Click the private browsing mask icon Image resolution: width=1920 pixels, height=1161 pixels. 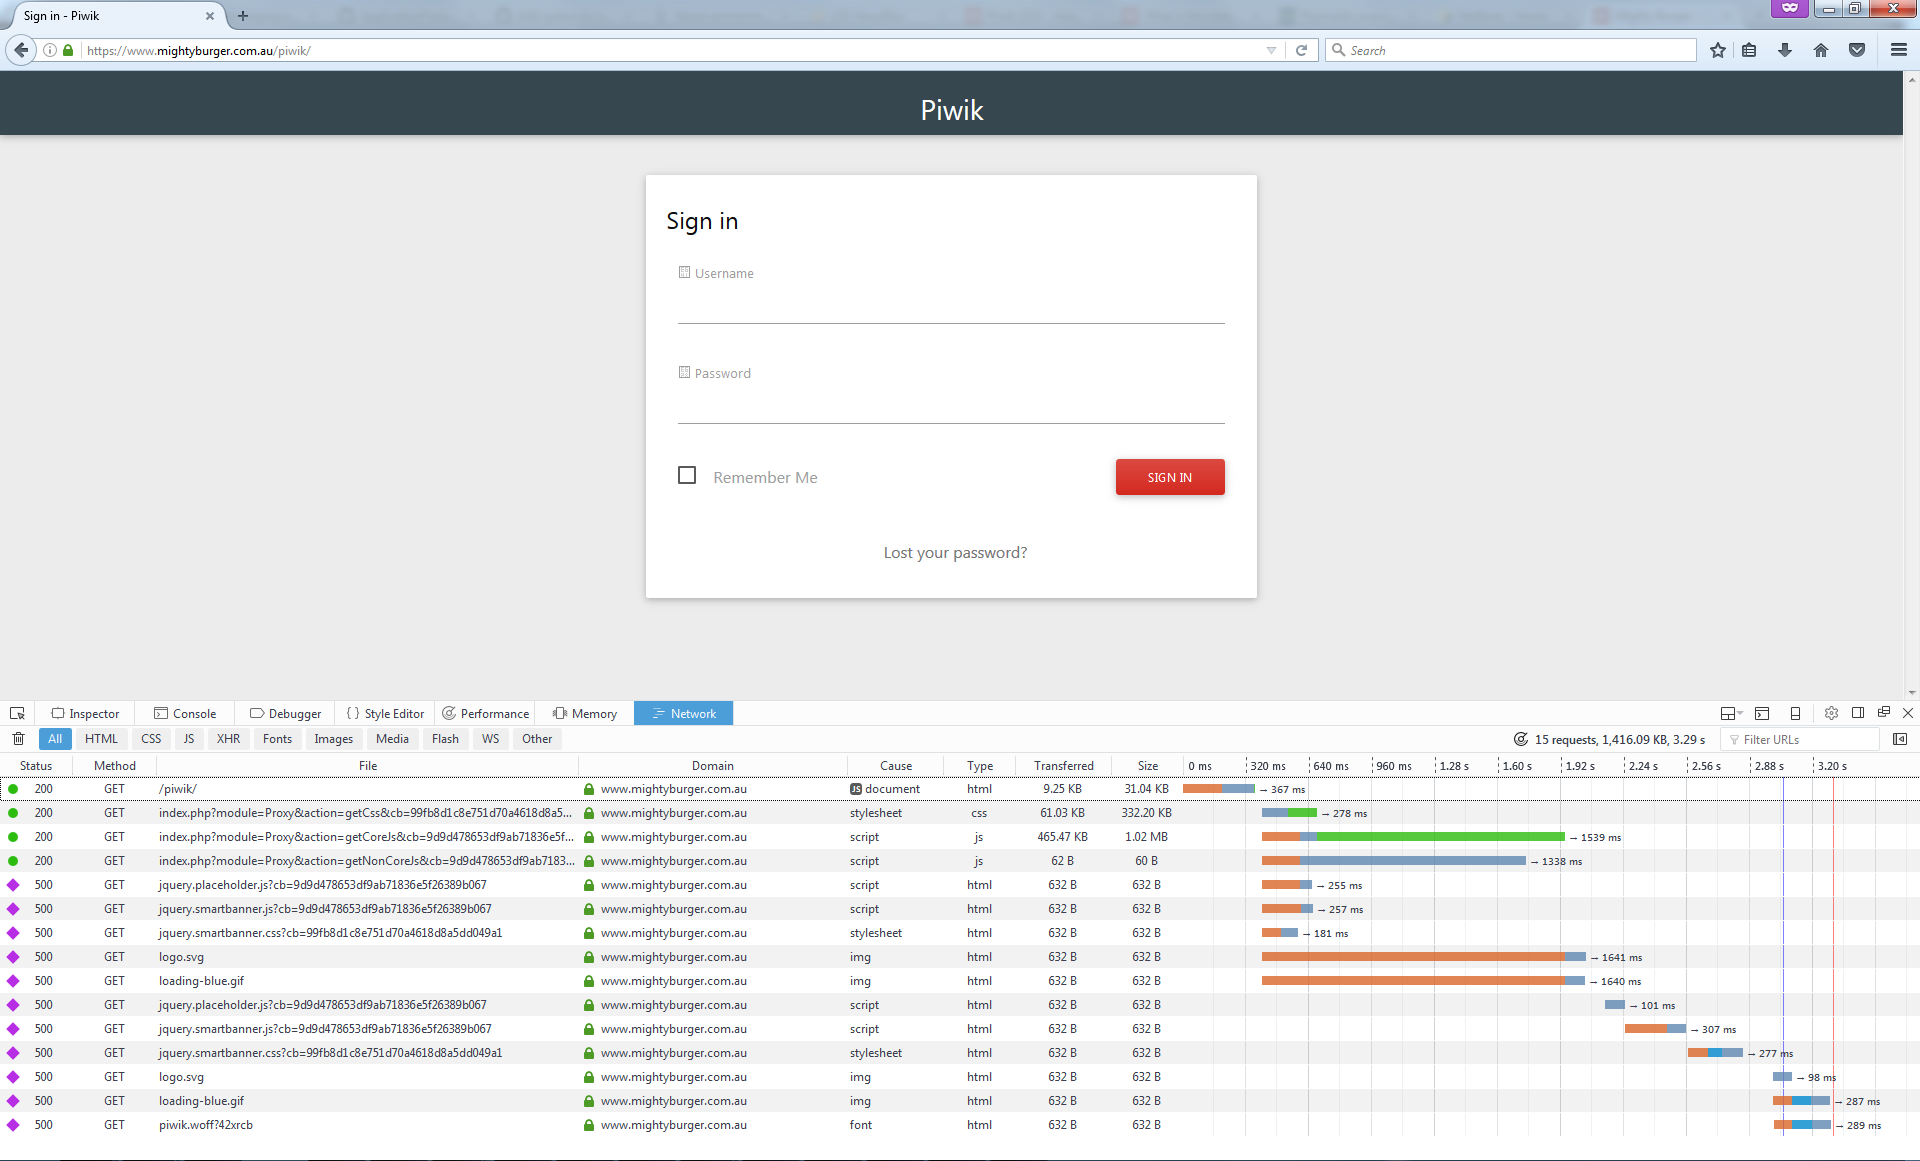tap(1790, 8)
